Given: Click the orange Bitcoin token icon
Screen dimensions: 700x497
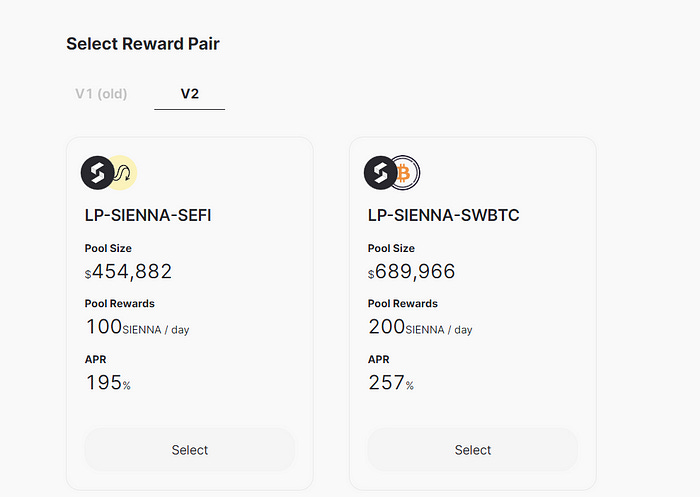Looking at the screenshot, I should (x=406, y=173).
